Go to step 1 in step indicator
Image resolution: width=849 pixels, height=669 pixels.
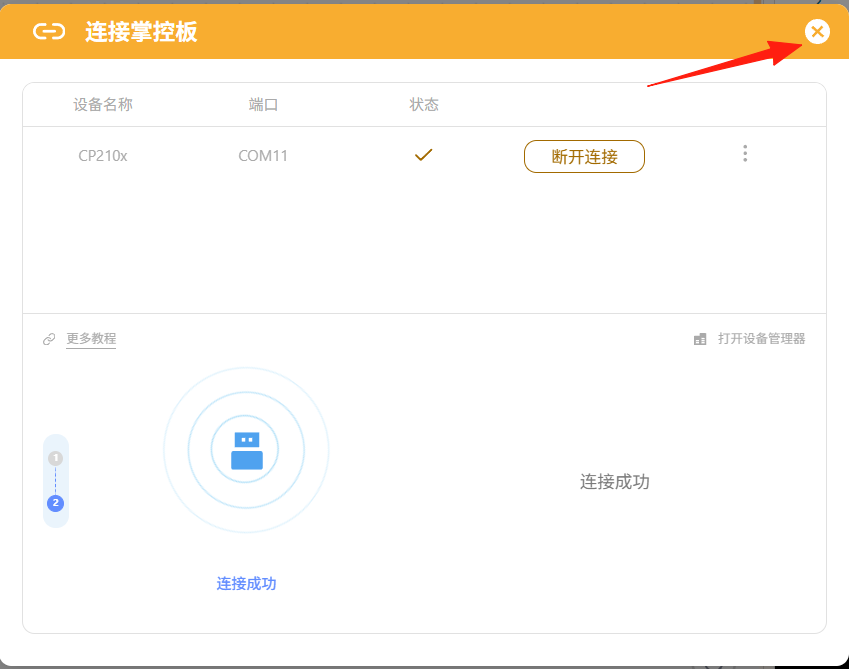click(x=56, y=458)
